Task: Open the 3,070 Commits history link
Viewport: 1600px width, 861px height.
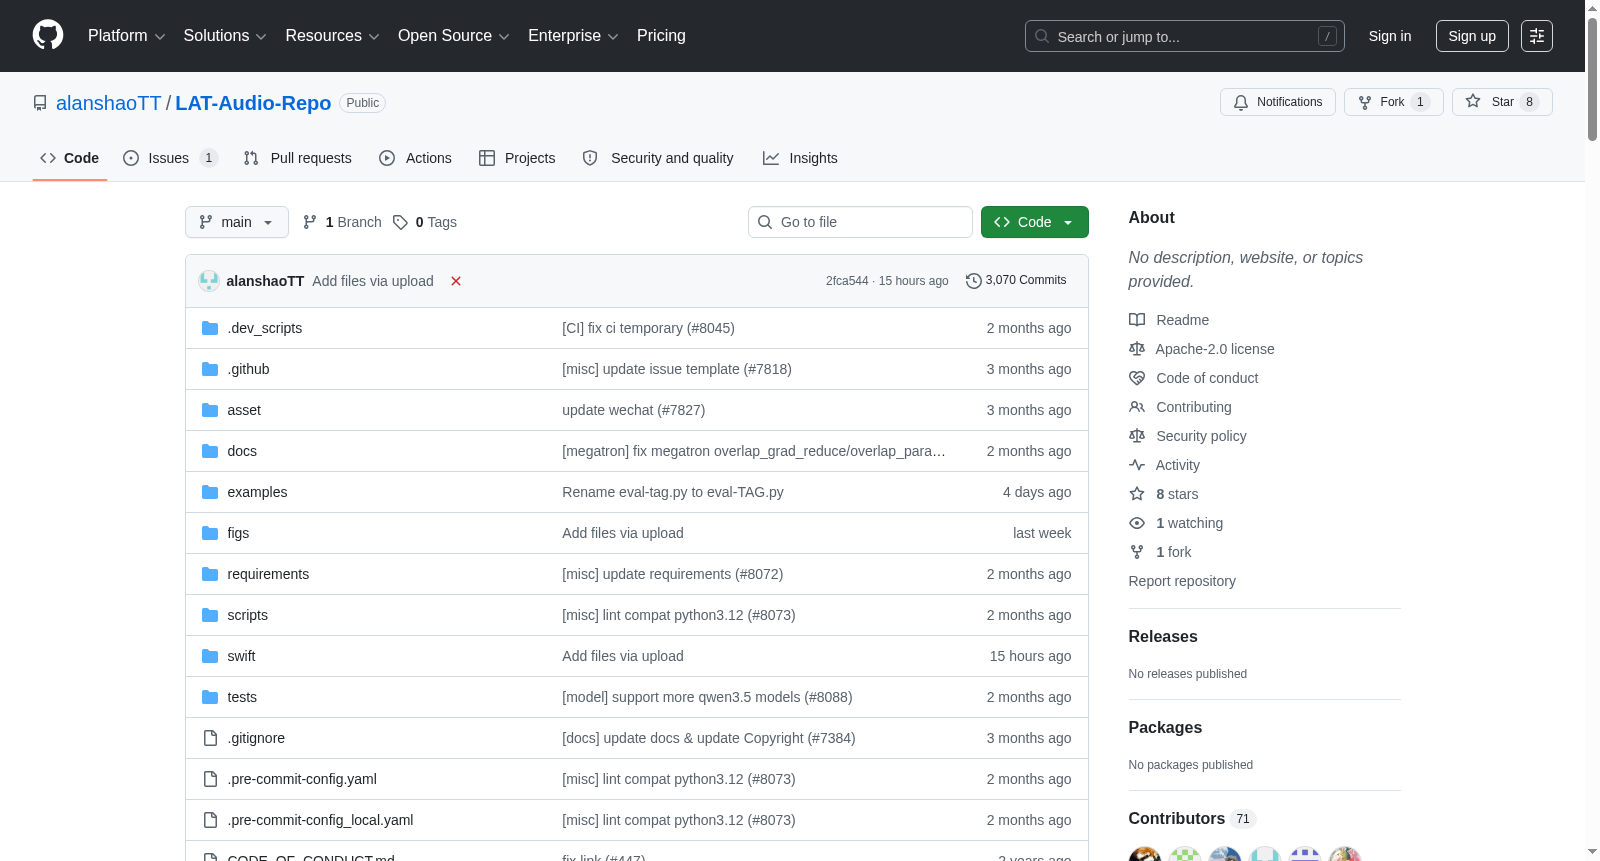Action: [x=1016, y=281]
